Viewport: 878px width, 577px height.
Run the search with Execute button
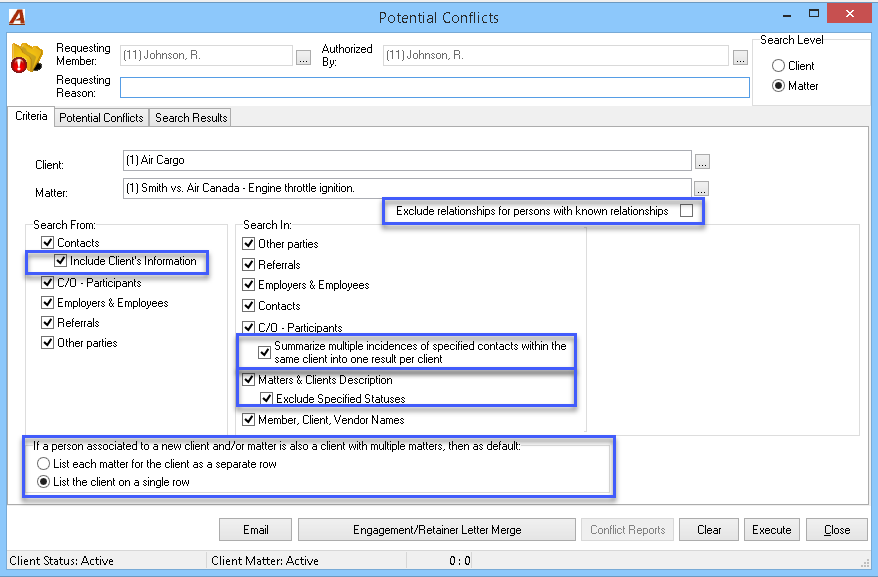tap(772, 529)
